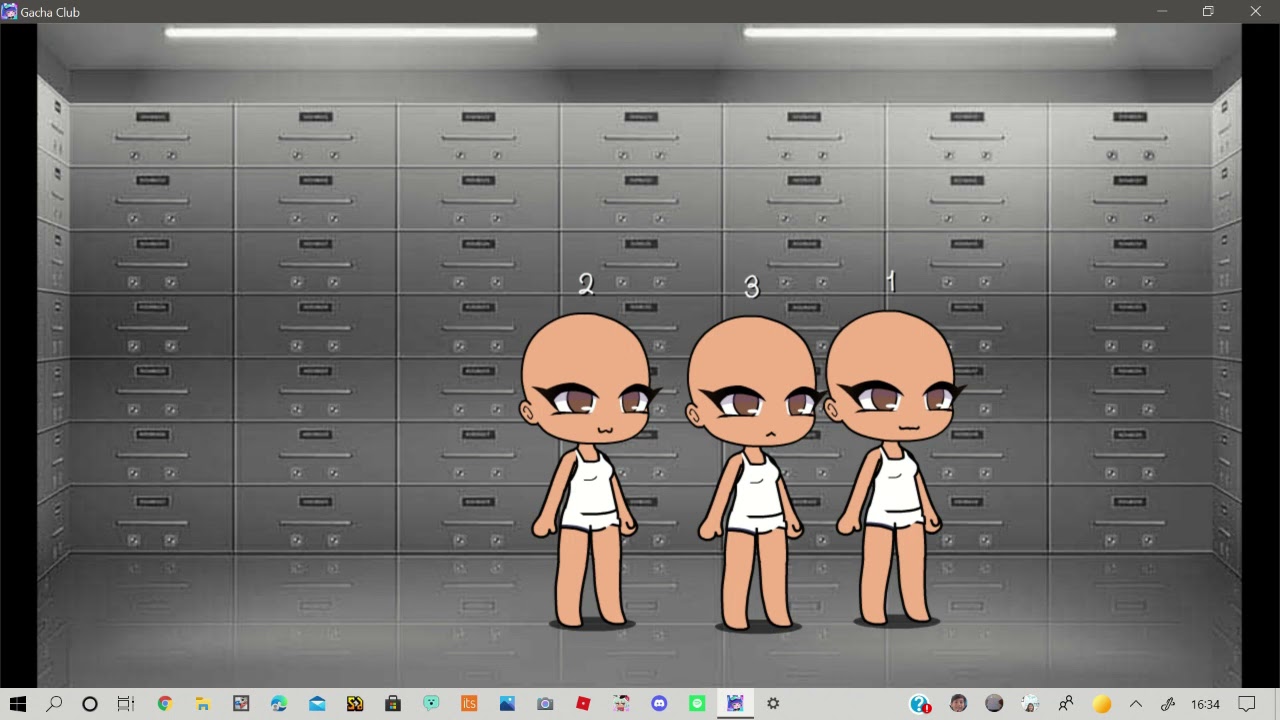Select the character labeled 1

893,468
